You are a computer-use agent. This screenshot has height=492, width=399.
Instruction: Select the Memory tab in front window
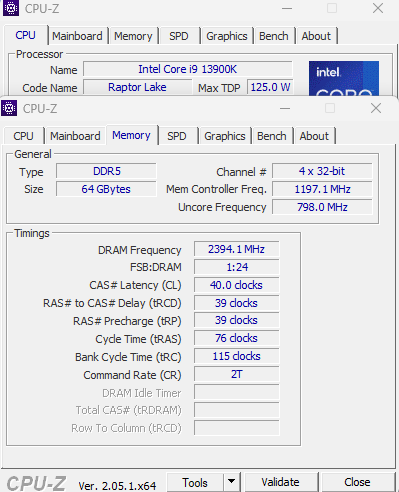click(x=131, y=135)
